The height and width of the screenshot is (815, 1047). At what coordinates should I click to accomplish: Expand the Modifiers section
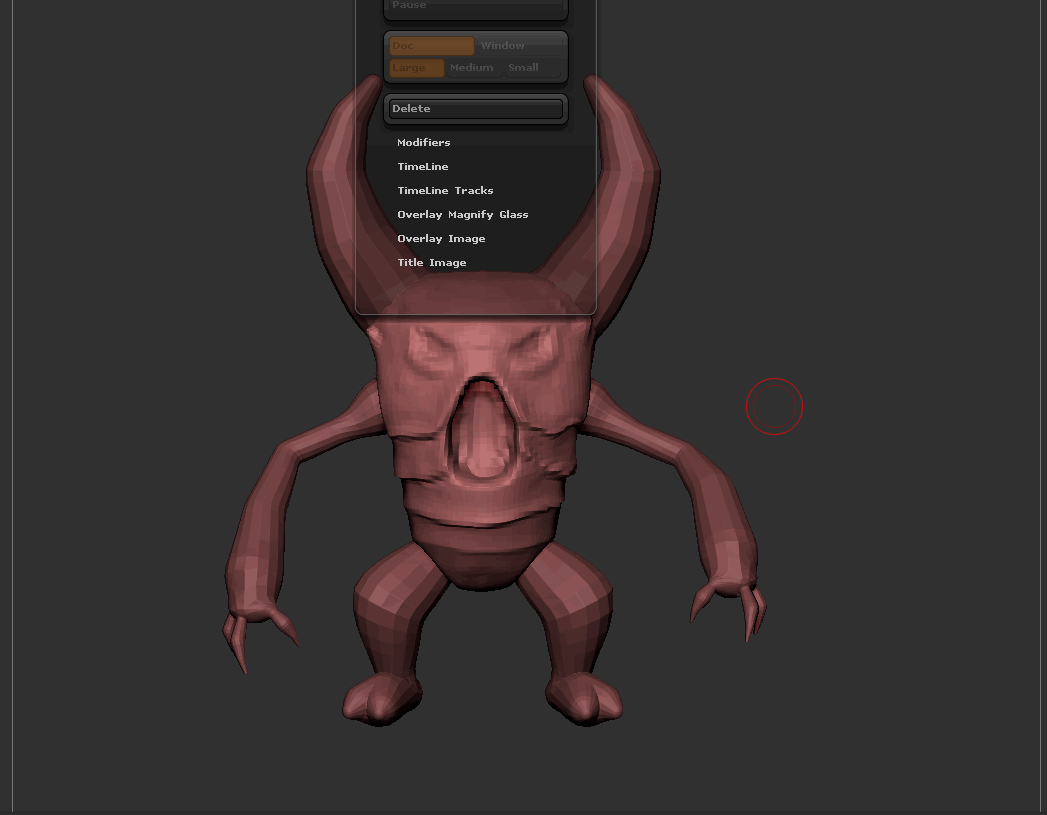point(424,143)
